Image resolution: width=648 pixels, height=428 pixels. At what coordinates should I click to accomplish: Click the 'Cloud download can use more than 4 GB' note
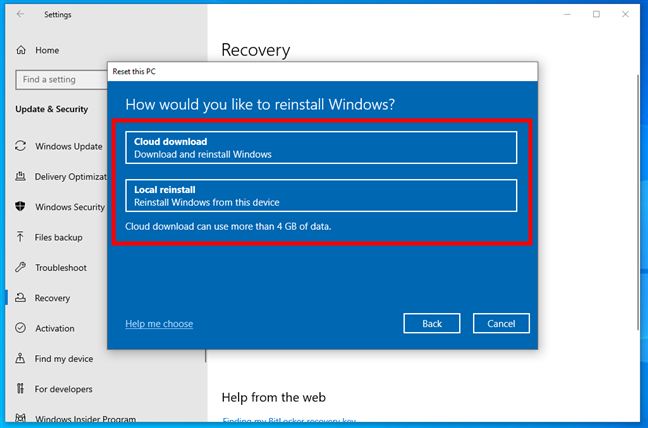point(228,226)
